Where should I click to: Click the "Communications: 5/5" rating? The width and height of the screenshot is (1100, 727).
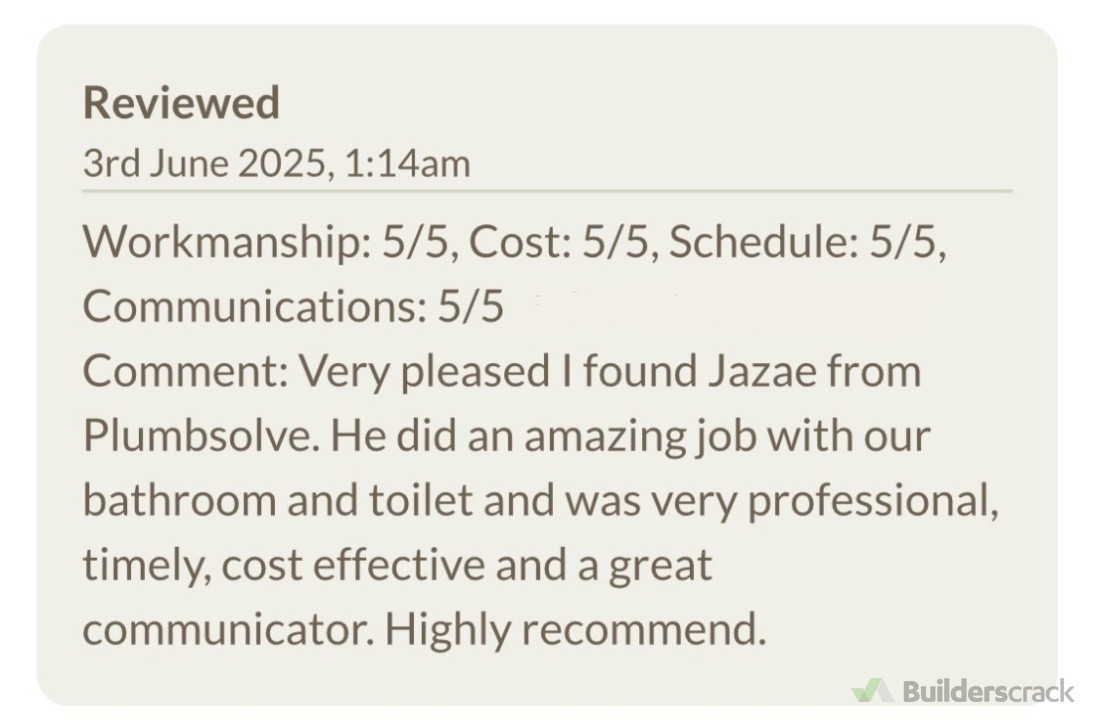coord(293,307)
